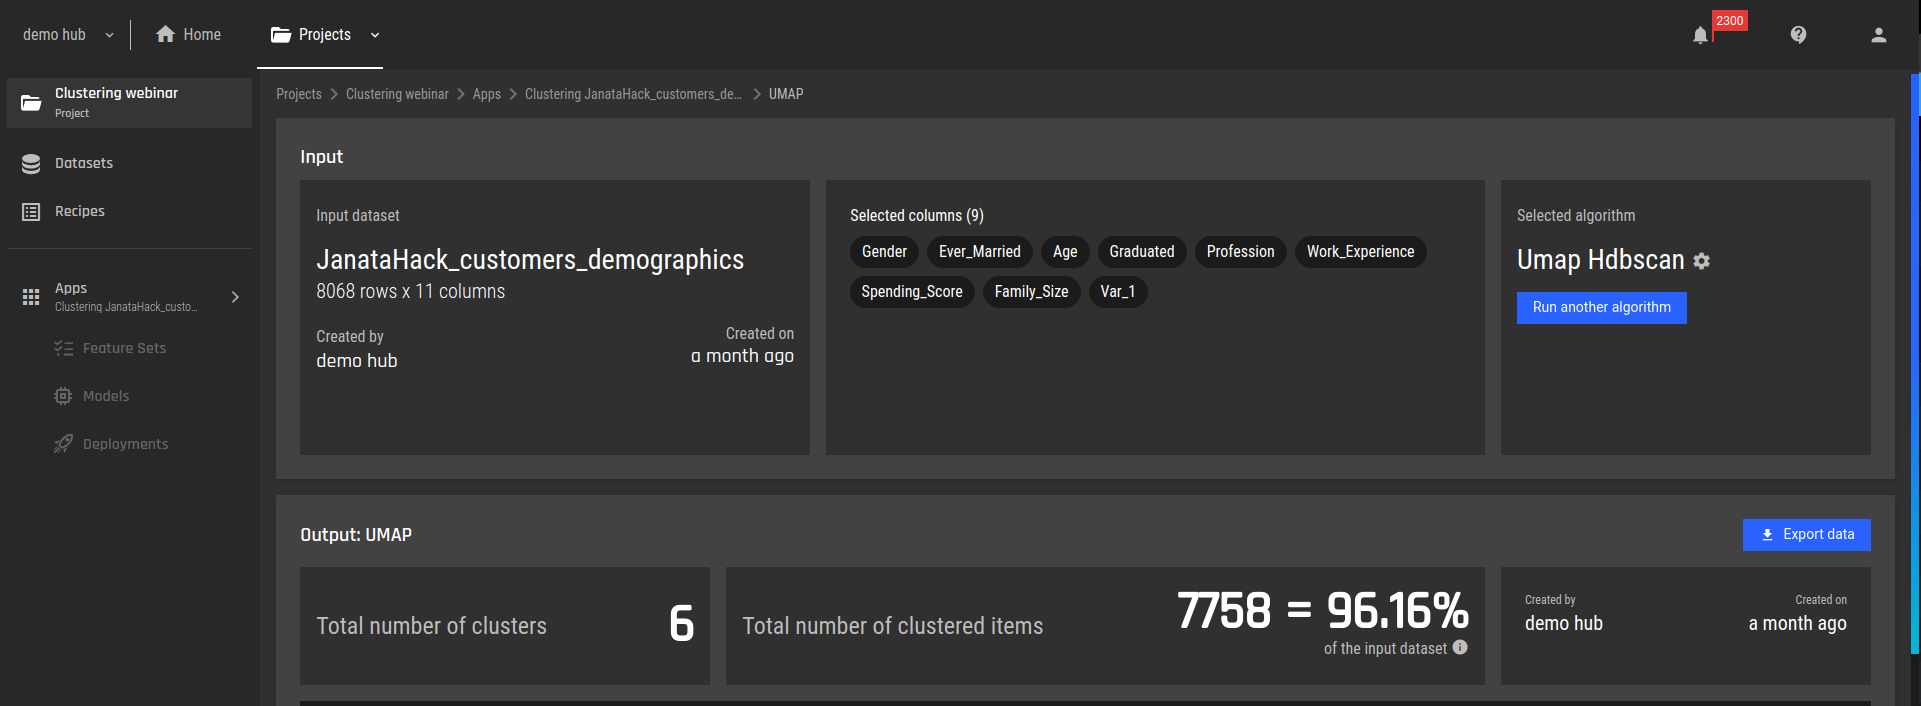Click the Export data button

point(1806,535)
